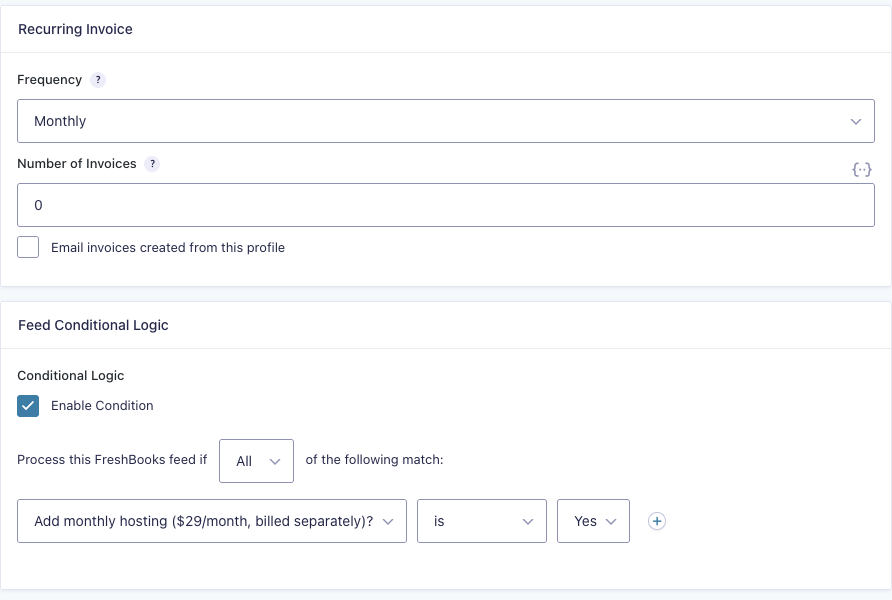Open the Frequency help tooltip icon
Screen dimensions: 892x600
click(98, 80)
